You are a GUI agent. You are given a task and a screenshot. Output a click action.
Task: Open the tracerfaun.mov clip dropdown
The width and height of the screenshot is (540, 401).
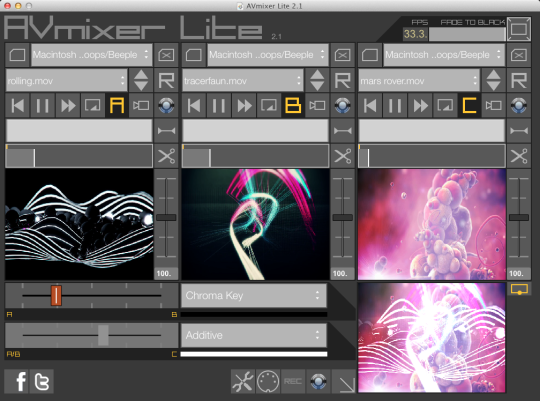click(x=243, y=80)
